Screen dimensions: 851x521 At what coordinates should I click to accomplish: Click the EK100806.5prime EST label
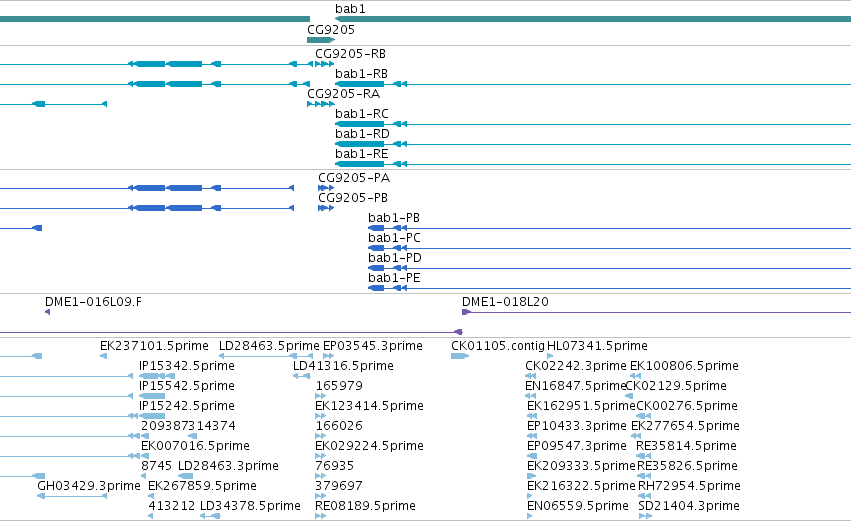click(684, 366)
